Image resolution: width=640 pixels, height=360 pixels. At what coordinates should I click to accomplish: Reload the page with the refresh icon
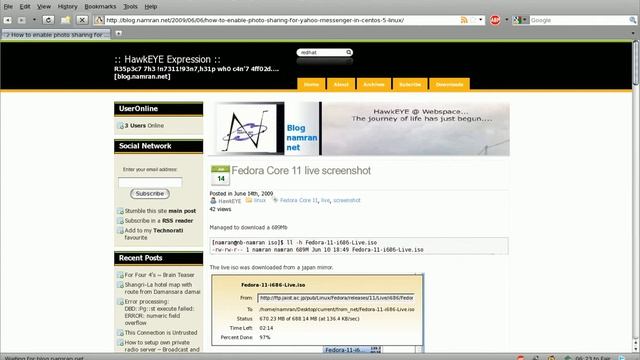tap(48, 20)
